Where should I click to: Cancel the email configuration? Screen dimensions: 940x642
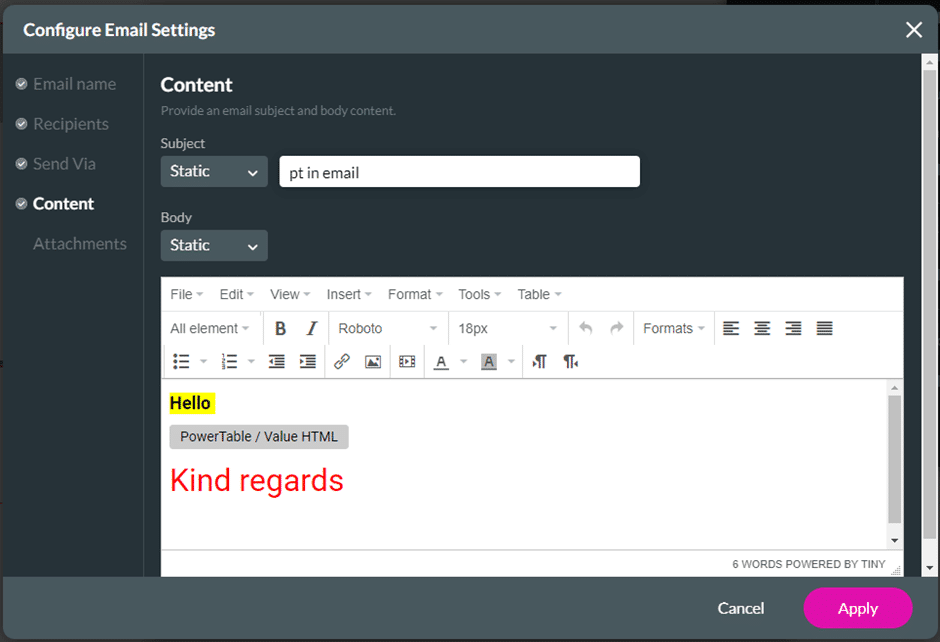point(740,608)
